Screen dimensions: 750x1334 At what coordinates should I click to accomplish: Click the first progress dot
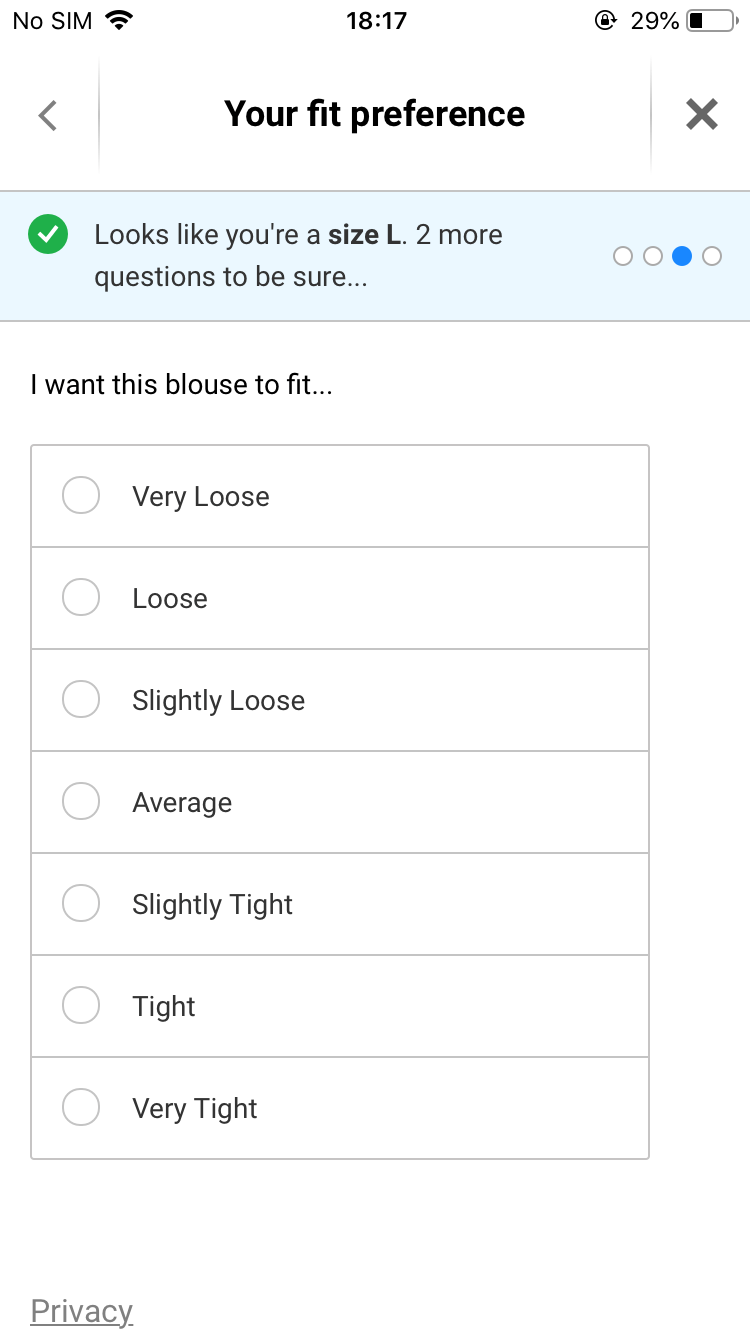623,257
